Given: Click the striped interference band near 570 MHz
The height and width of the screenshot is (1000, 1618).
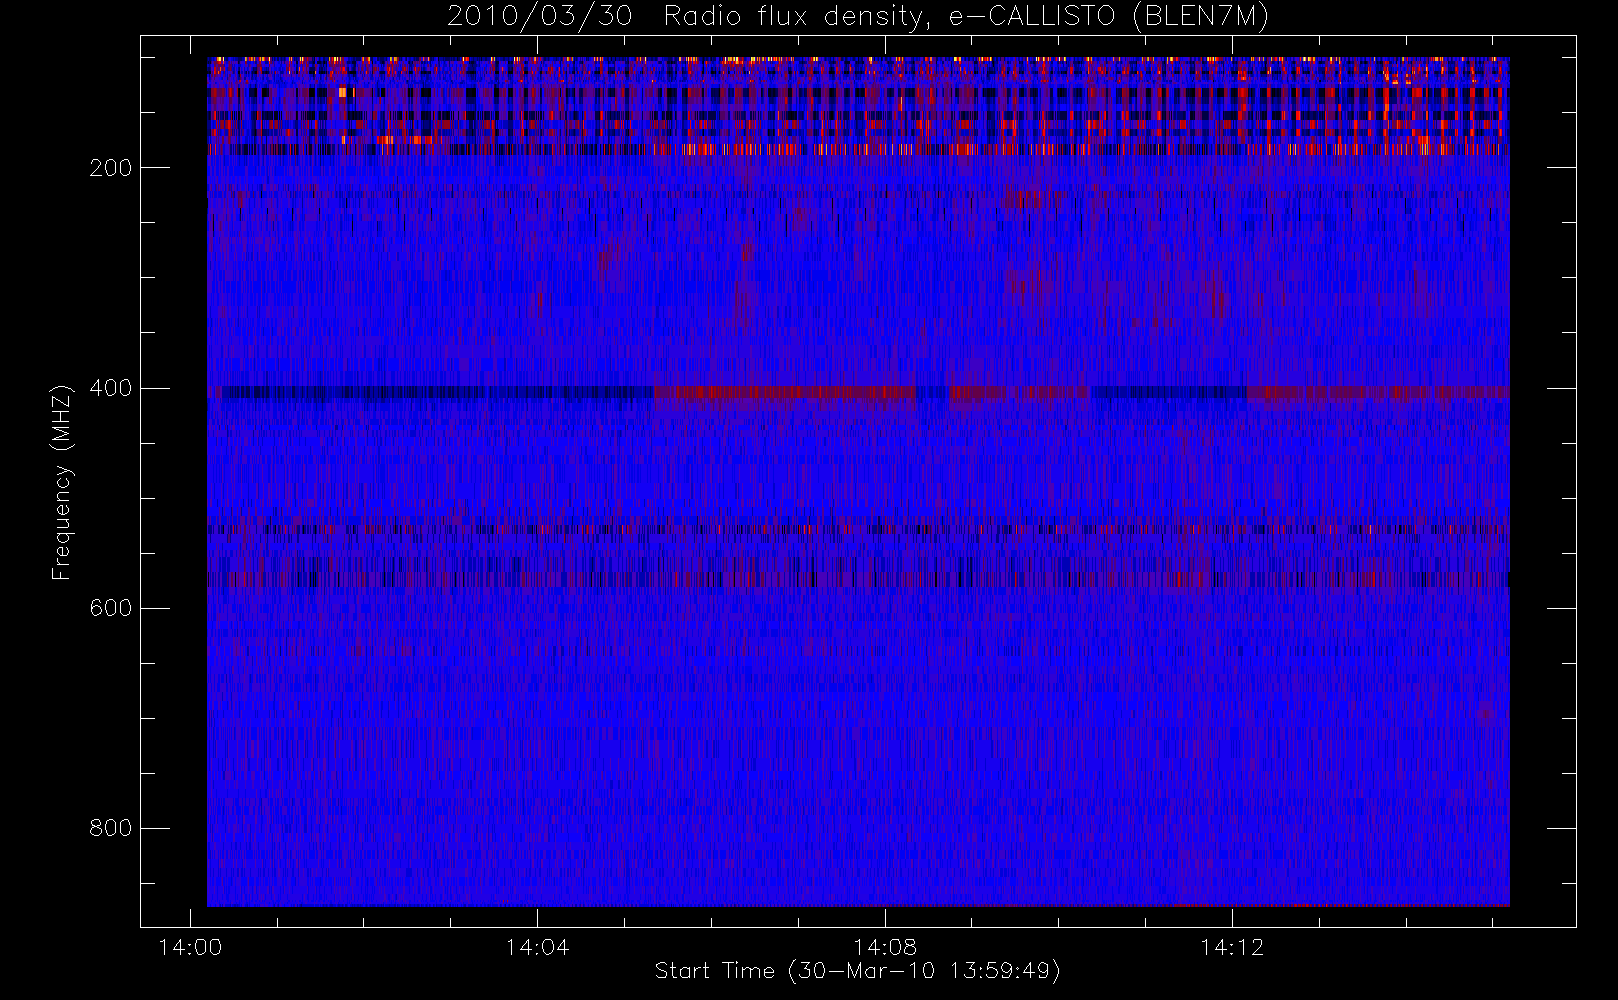Looking at the screenshot, I should [x=858, y=579].
